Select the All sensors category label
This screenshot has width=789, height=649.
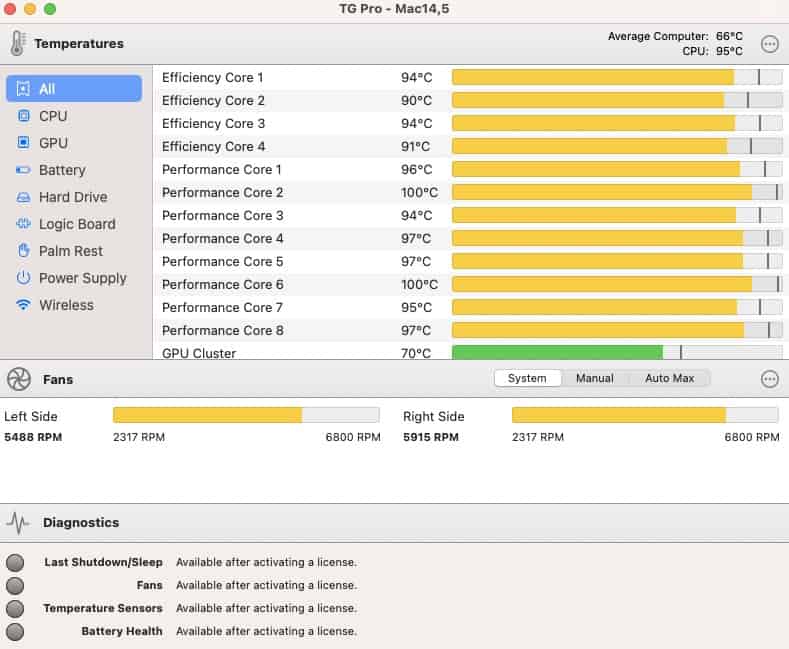(47, 89)
